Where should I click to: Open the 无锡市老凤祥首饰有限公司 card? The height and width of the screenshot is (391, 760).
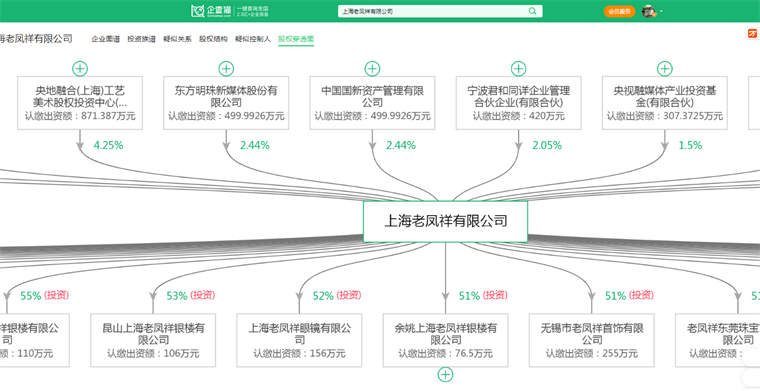(x=592, y=340)
